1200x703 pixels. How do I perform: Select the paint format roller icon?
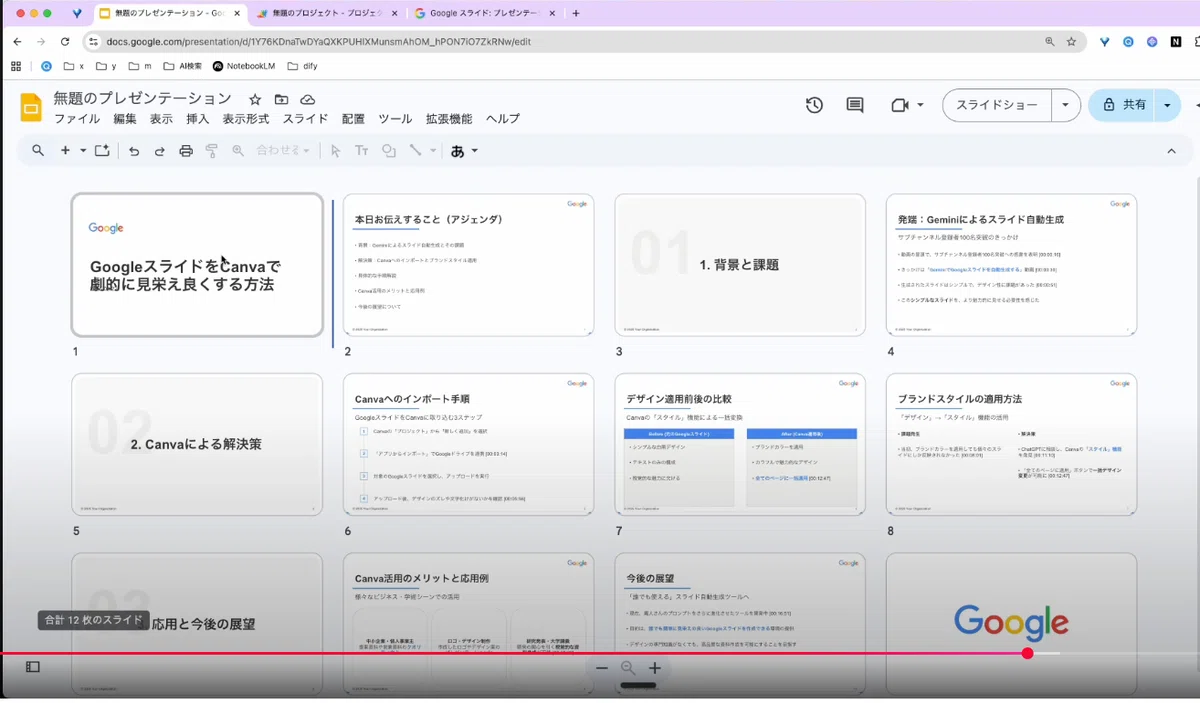click(212, 151)
